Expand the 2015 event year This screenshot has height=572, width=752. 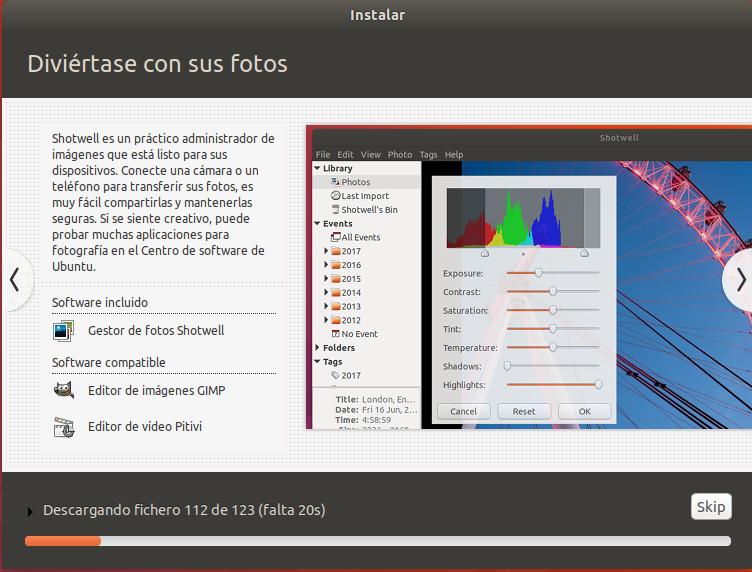coord(326,279)
